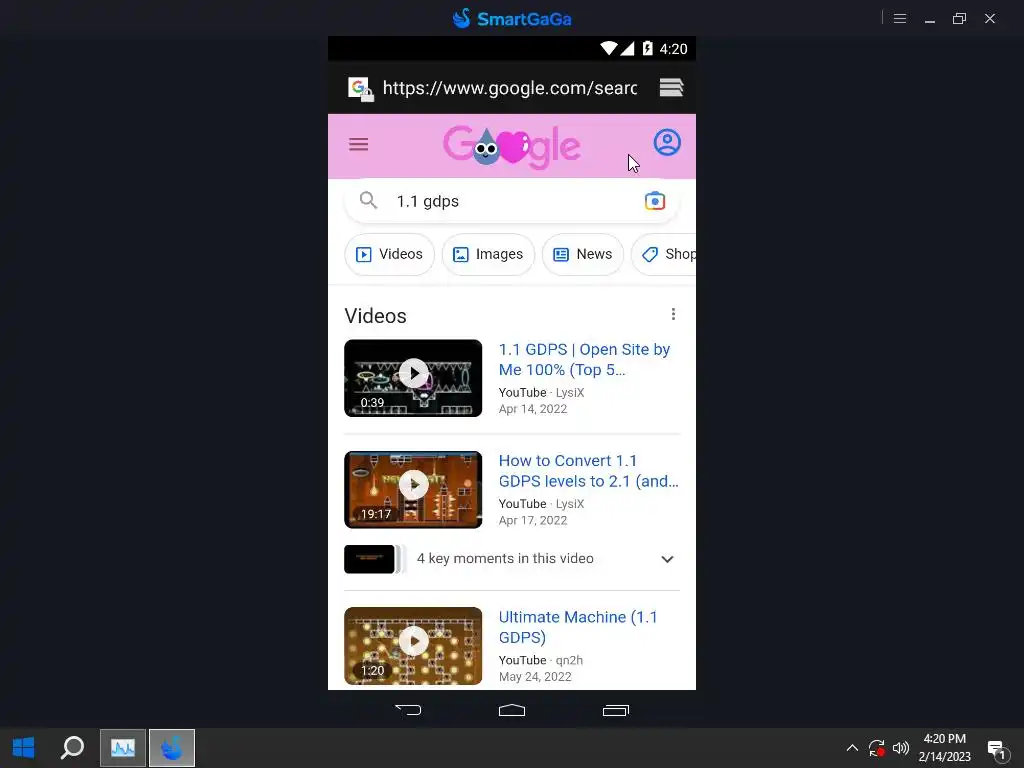Select the Shopping filter chip
Viewport: 1024px width, 768px height.
click(664, 254)
